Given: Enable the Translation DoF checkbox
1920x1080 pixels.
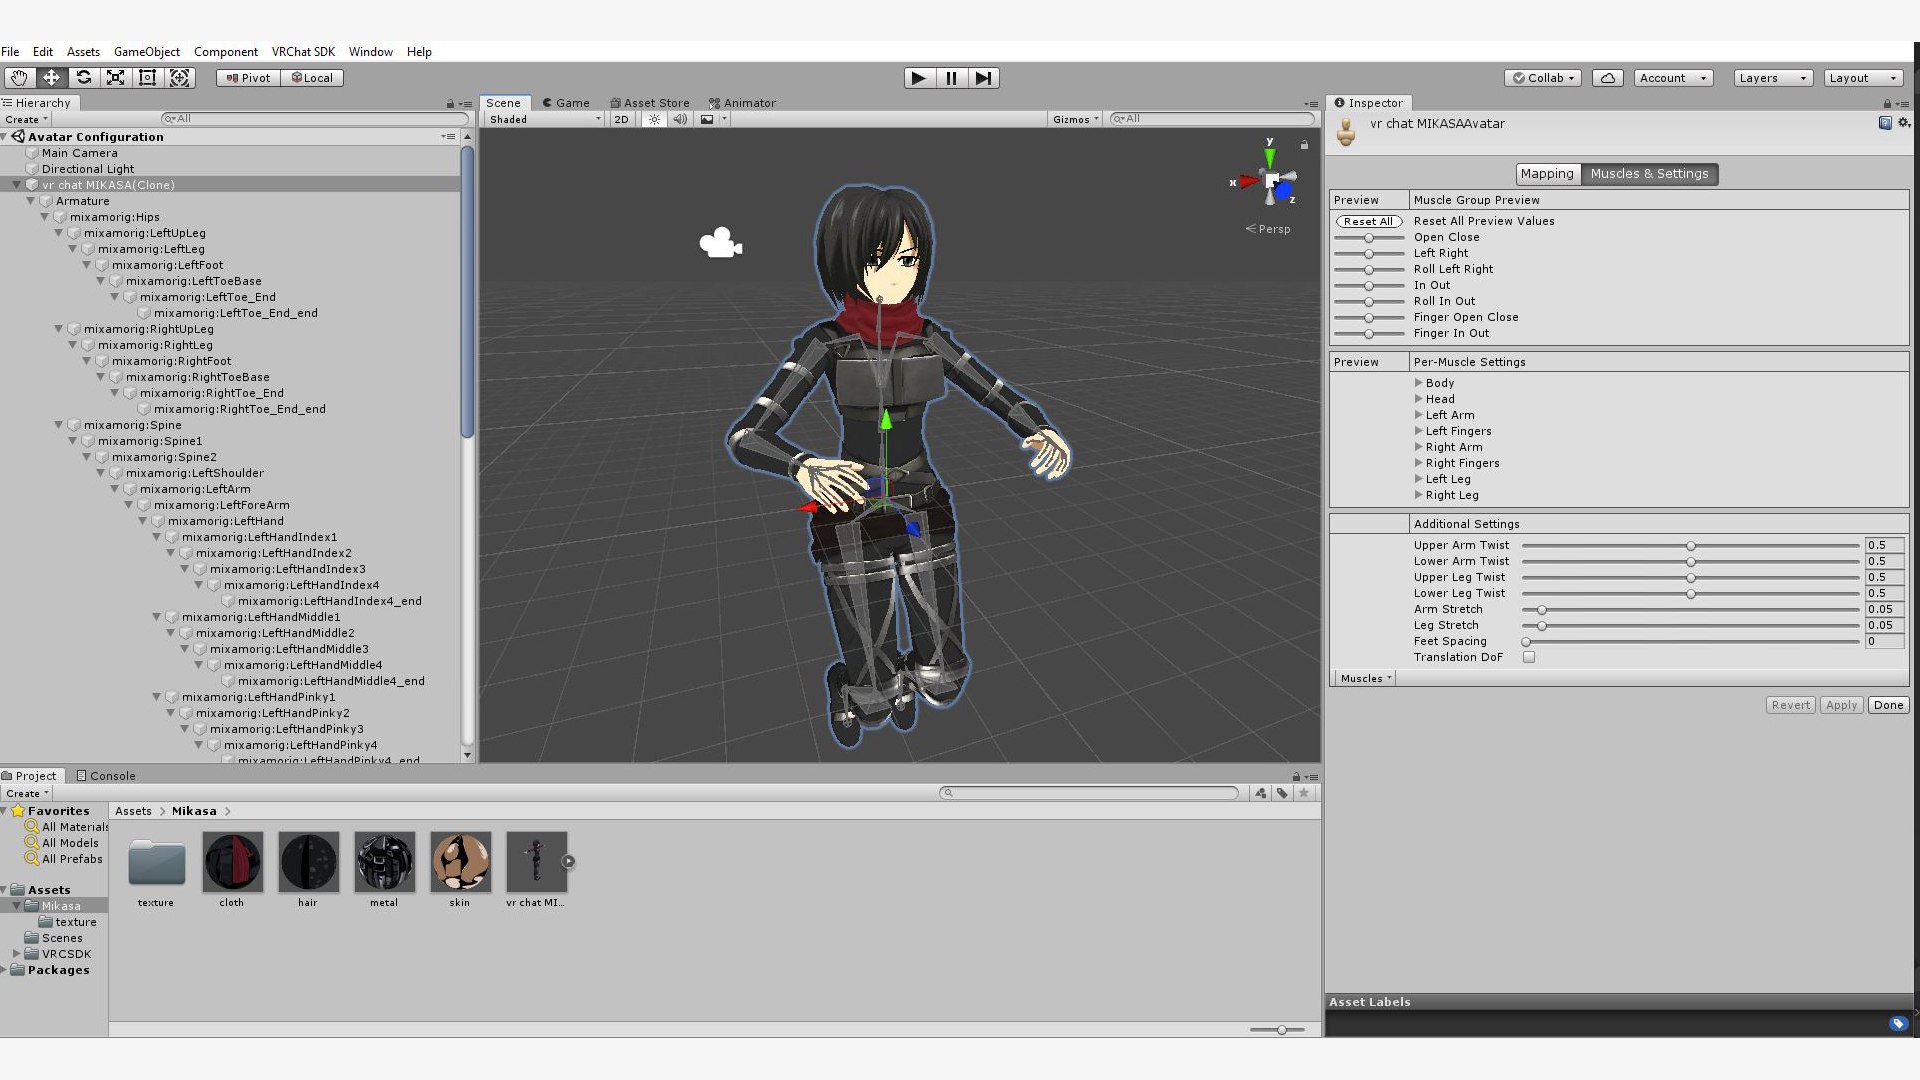Looking at the screenshot, I should (x=1529, y=657).
